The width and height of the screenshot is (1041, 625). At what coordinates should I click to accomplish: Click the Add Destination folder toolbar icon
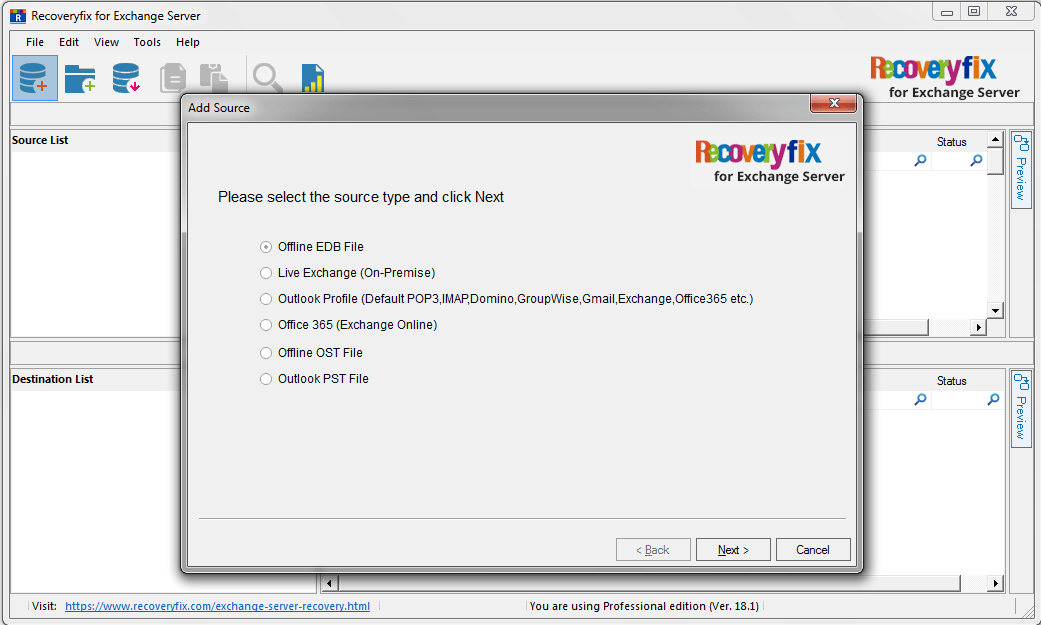pyautogui.click(x=80, y=78)
